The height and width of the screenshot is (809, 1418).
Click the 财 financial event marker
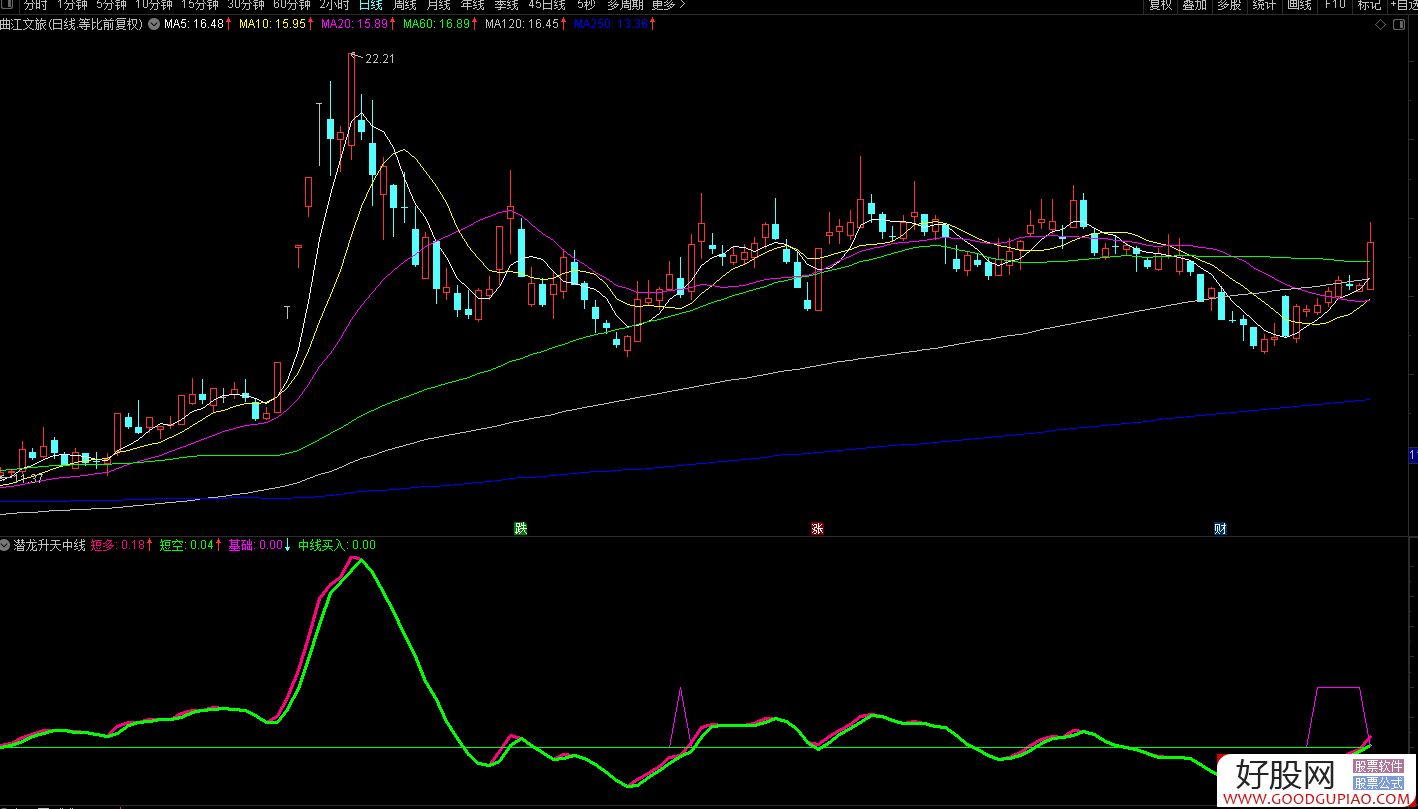click(x=1220, y=529)
